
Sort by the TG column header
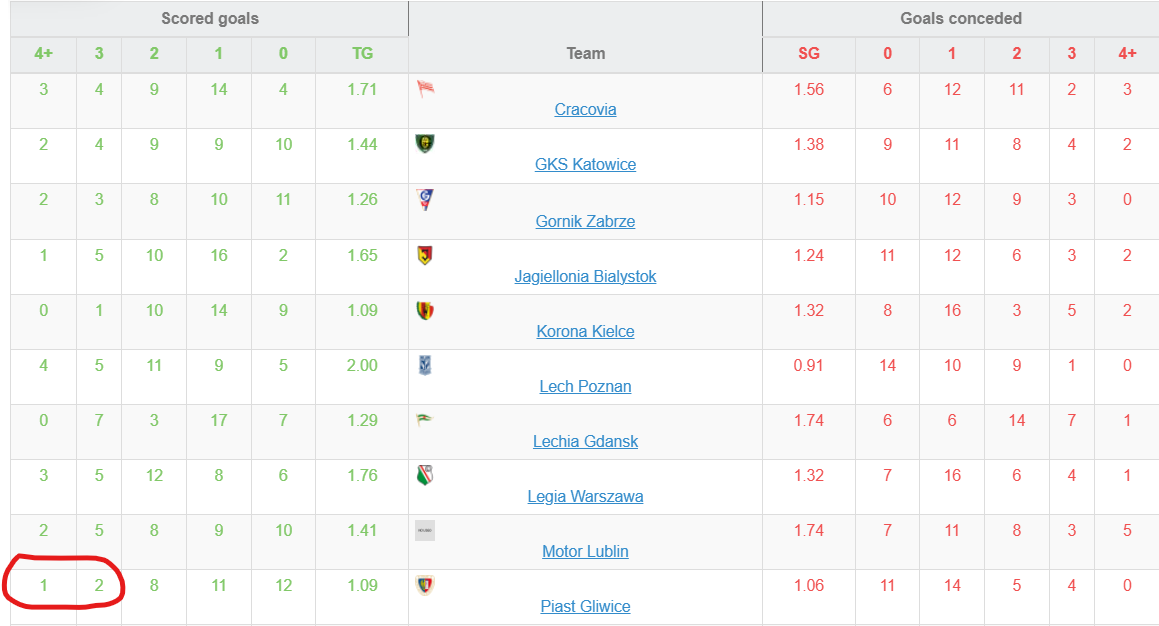pos(362,53)
